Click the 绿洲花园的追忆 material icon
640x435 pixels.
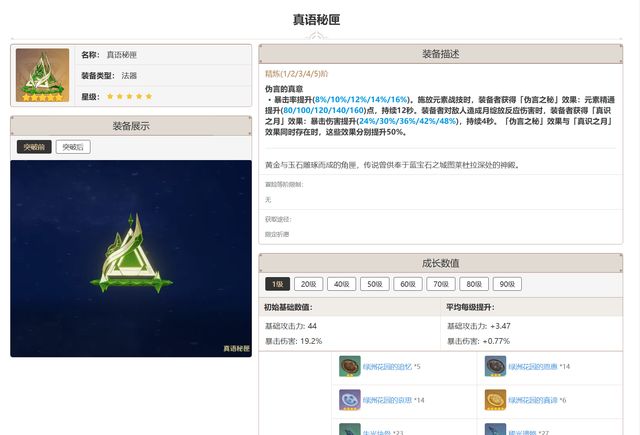tap(350, 366)
